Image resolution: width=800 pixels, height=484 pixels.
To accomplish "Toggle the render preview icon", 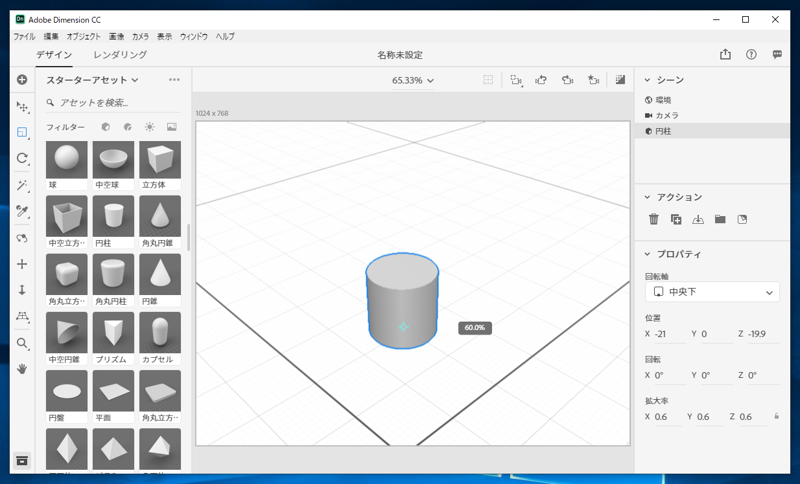I will tap(620, 80).
